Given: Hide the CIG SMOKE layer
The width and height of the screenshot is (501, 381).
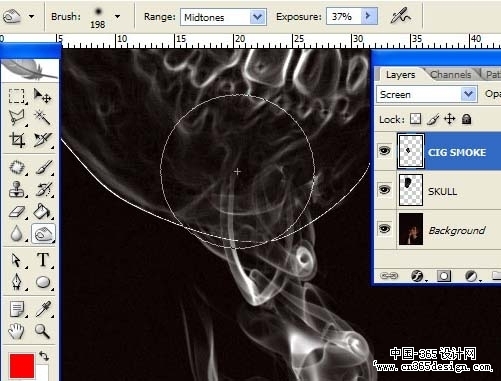Looking at the screenshot, I should tap(385, 151).
